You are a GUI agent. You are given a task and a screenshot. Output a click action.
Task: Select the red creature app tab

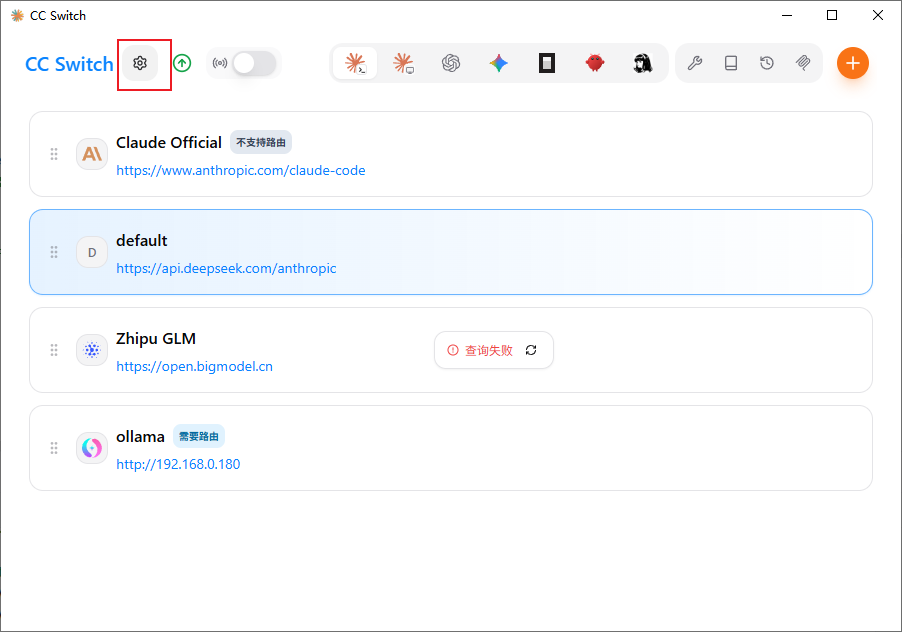coord(595,63)
